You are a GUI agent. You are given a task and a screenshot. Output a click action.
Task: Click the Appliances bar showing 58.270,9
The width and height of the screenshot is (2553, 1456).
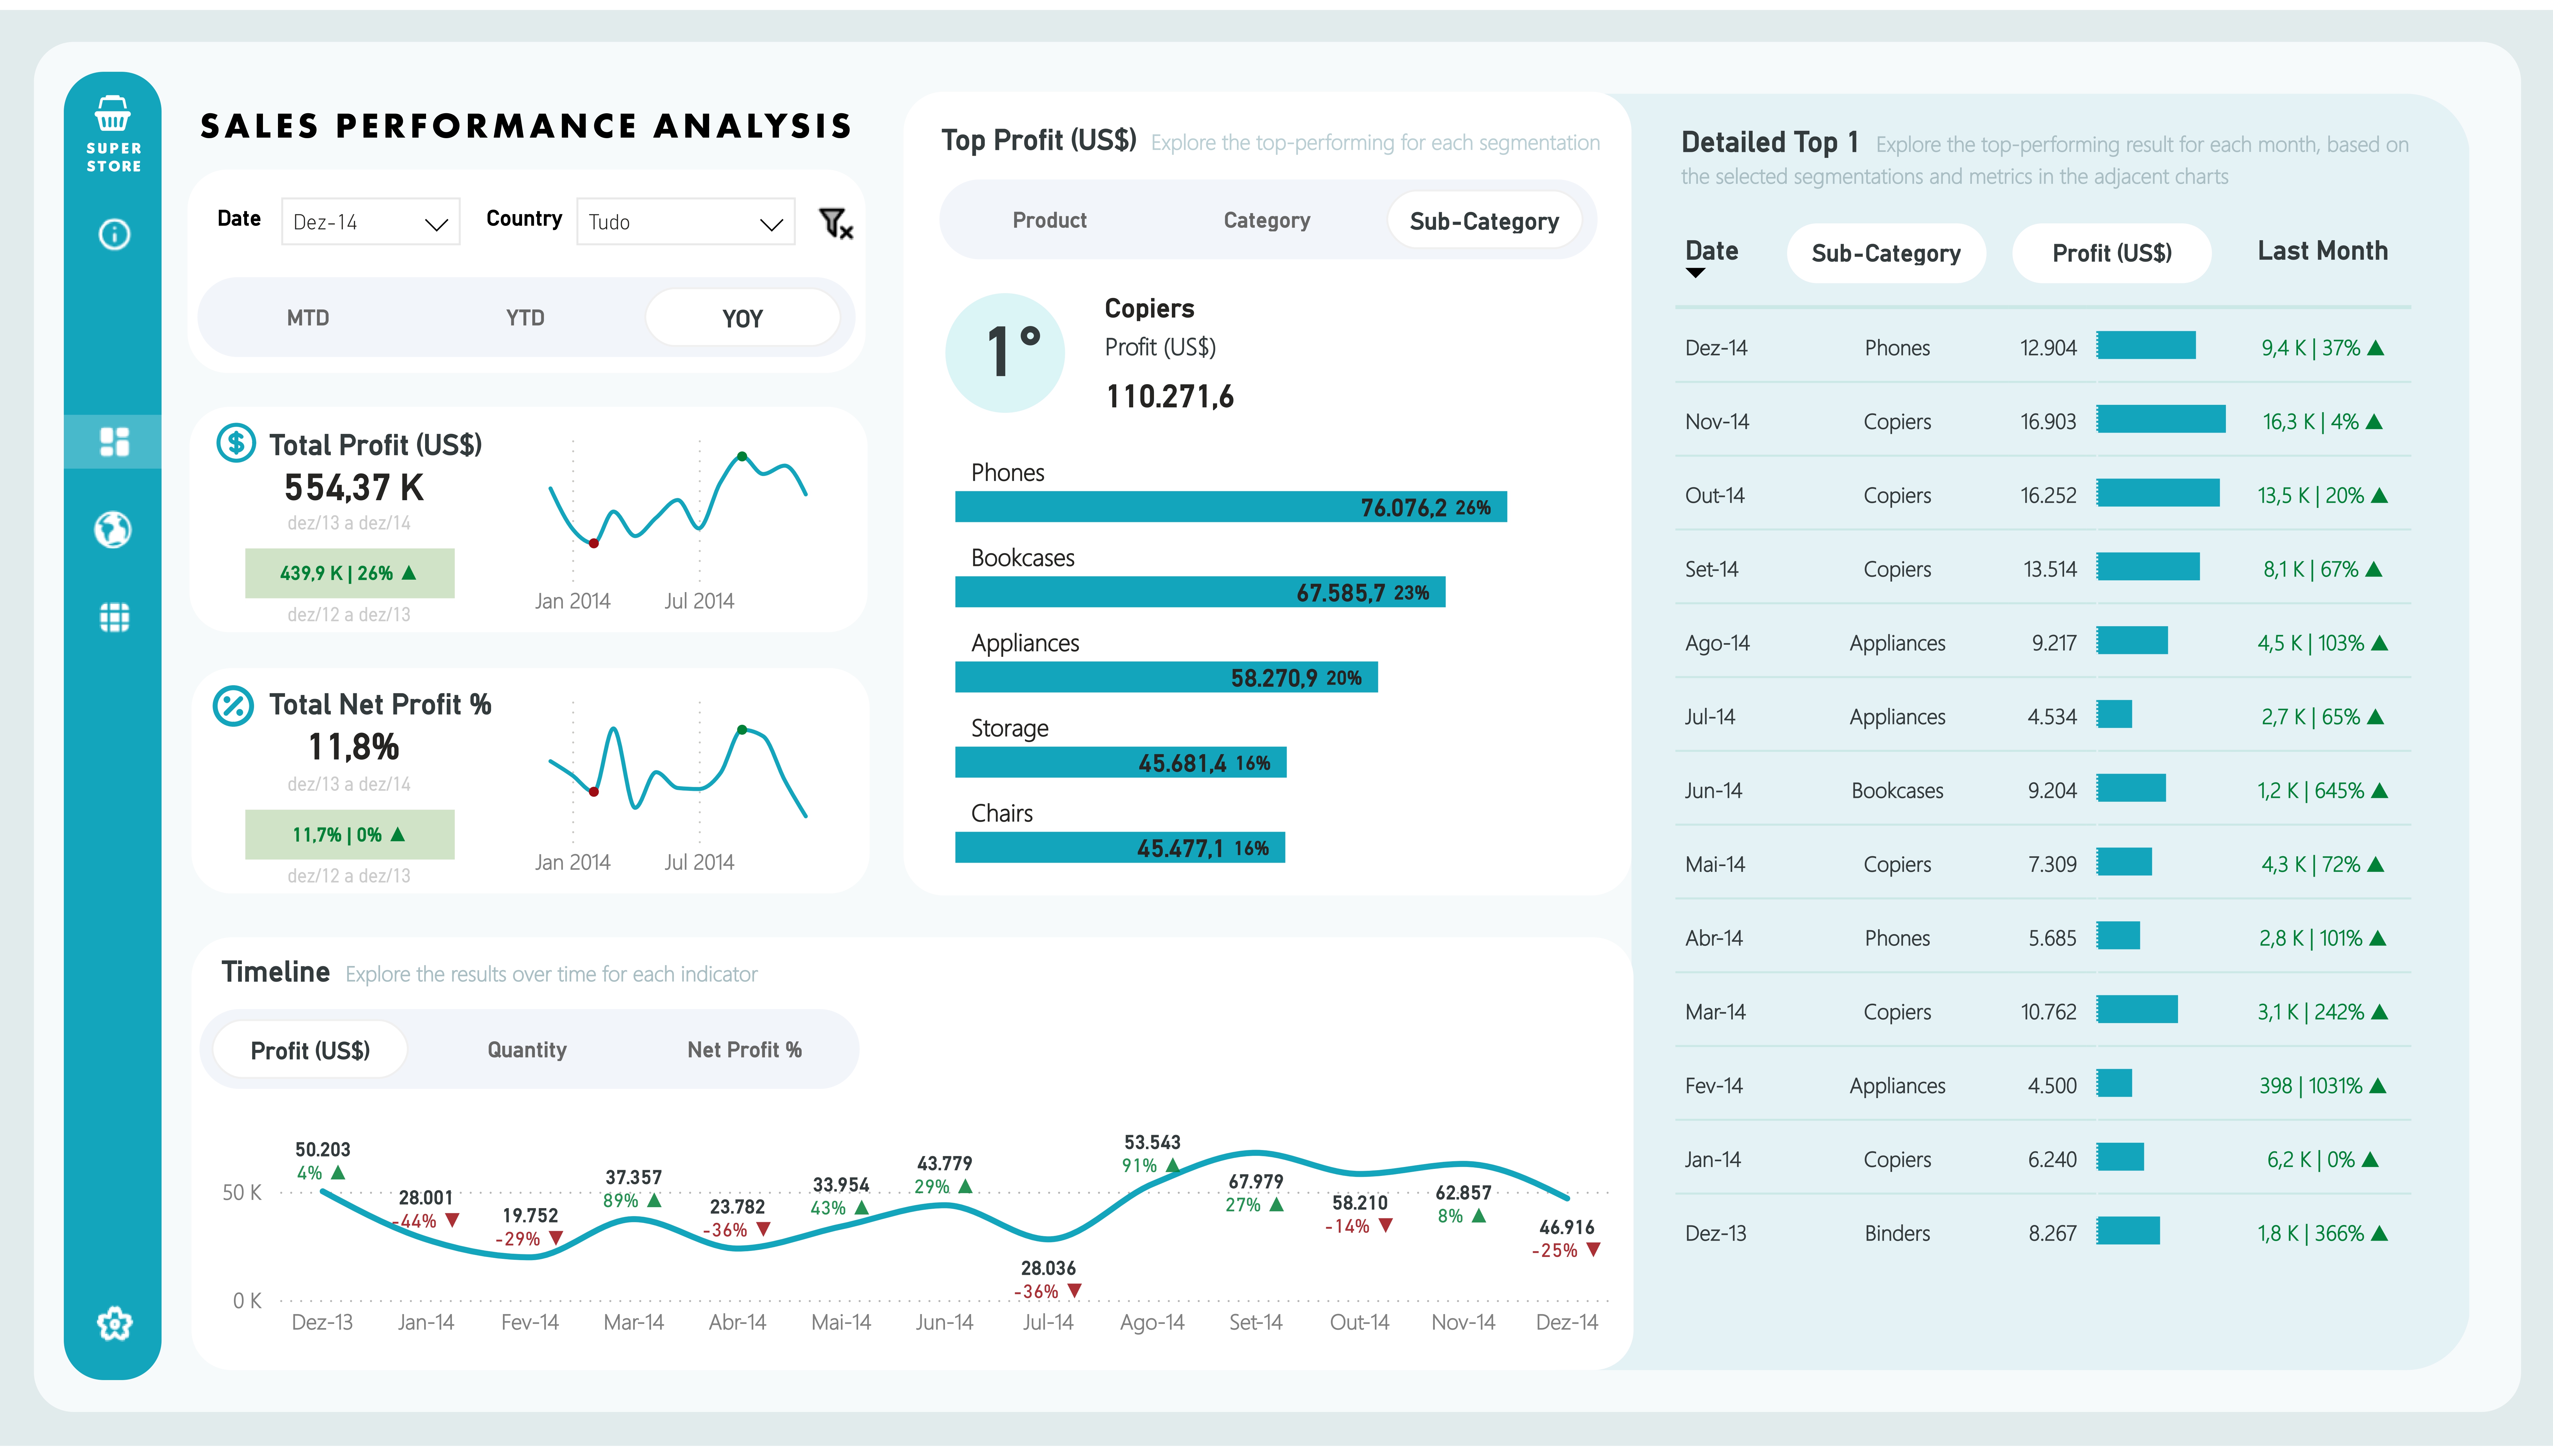click(x=1166, y=677)
